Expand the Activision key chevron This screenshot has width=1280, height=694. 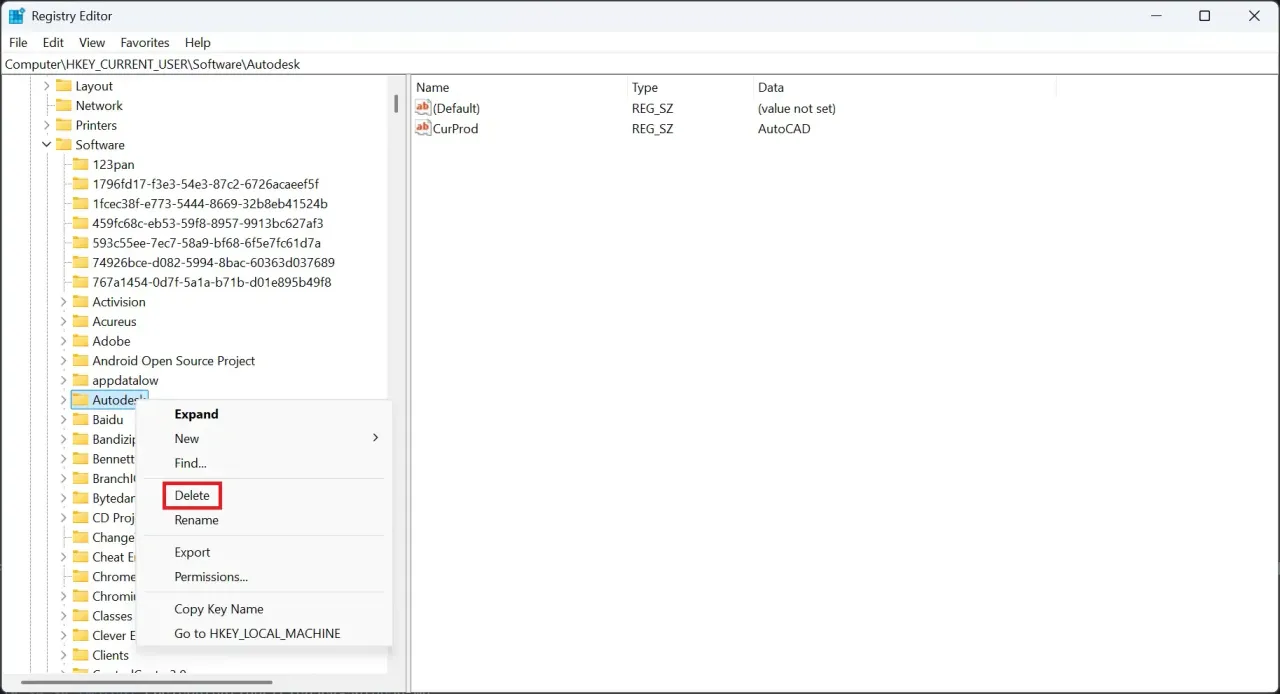63,302
